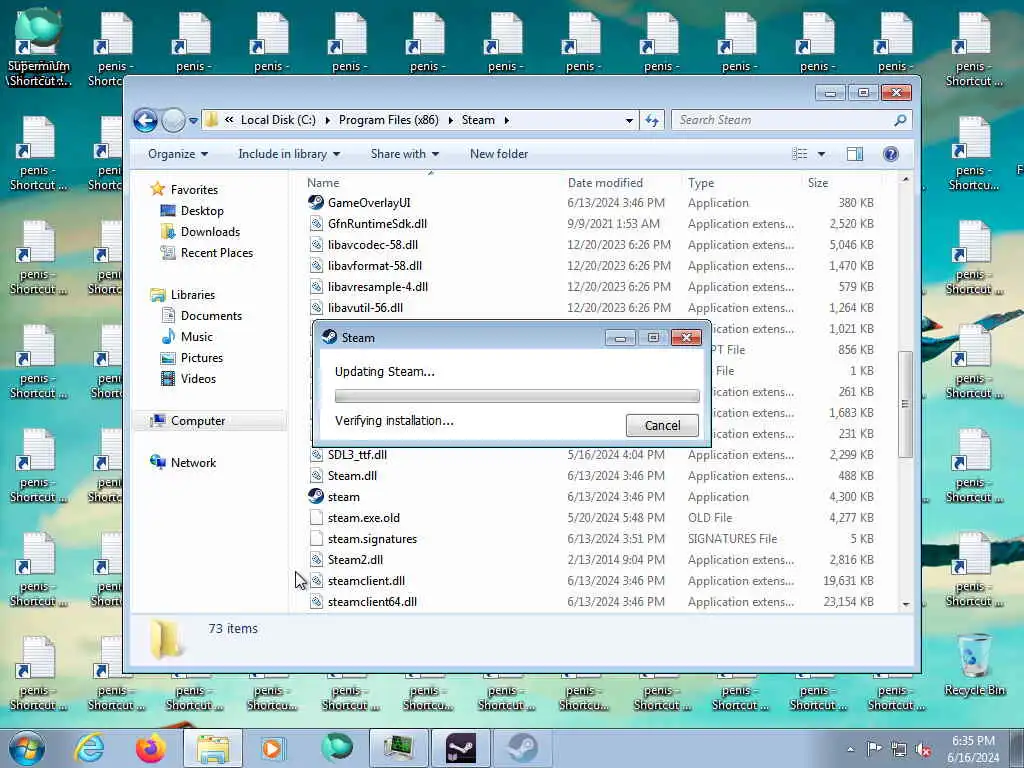The image size is (1024, 768).
Task: Cancel the Steam update
Action: [662, 426]
